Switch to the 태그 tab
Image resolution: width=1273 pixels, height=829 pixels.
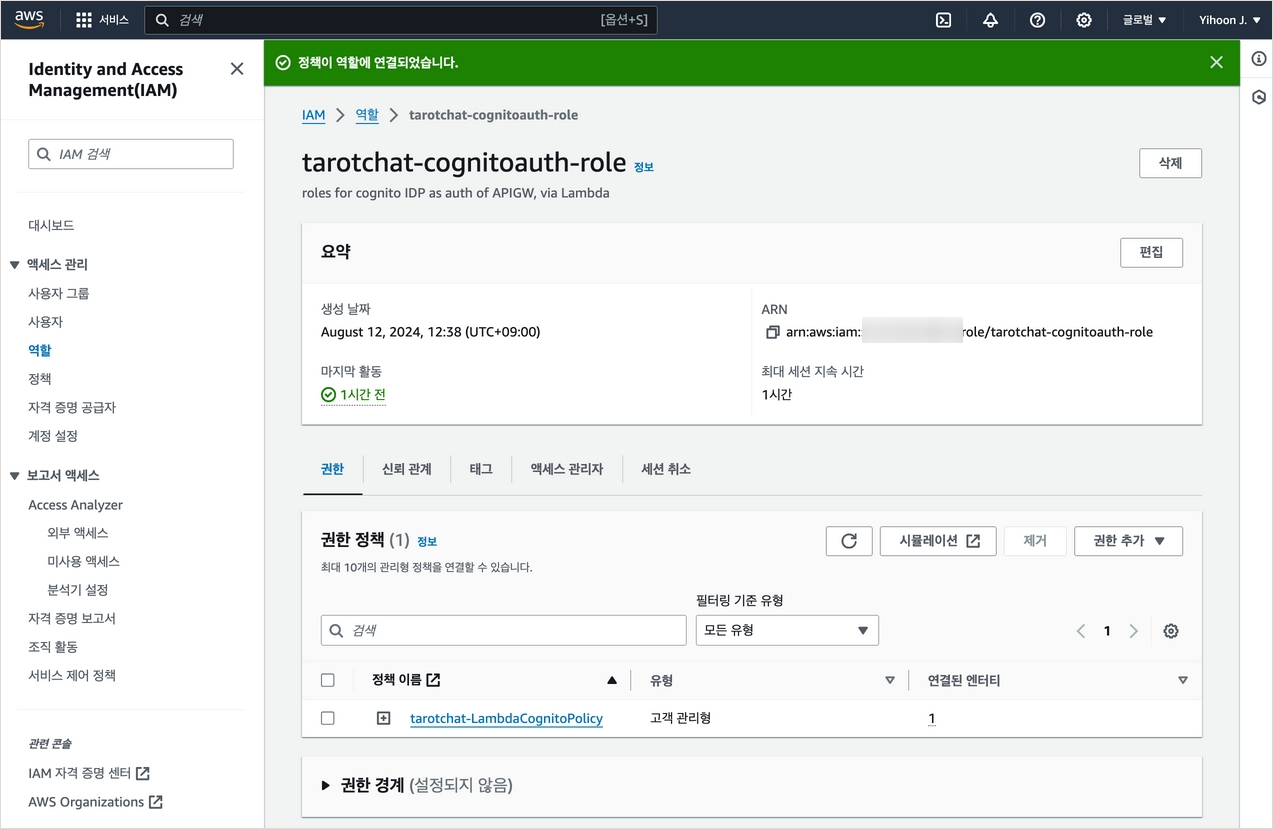tap(481, 469)
